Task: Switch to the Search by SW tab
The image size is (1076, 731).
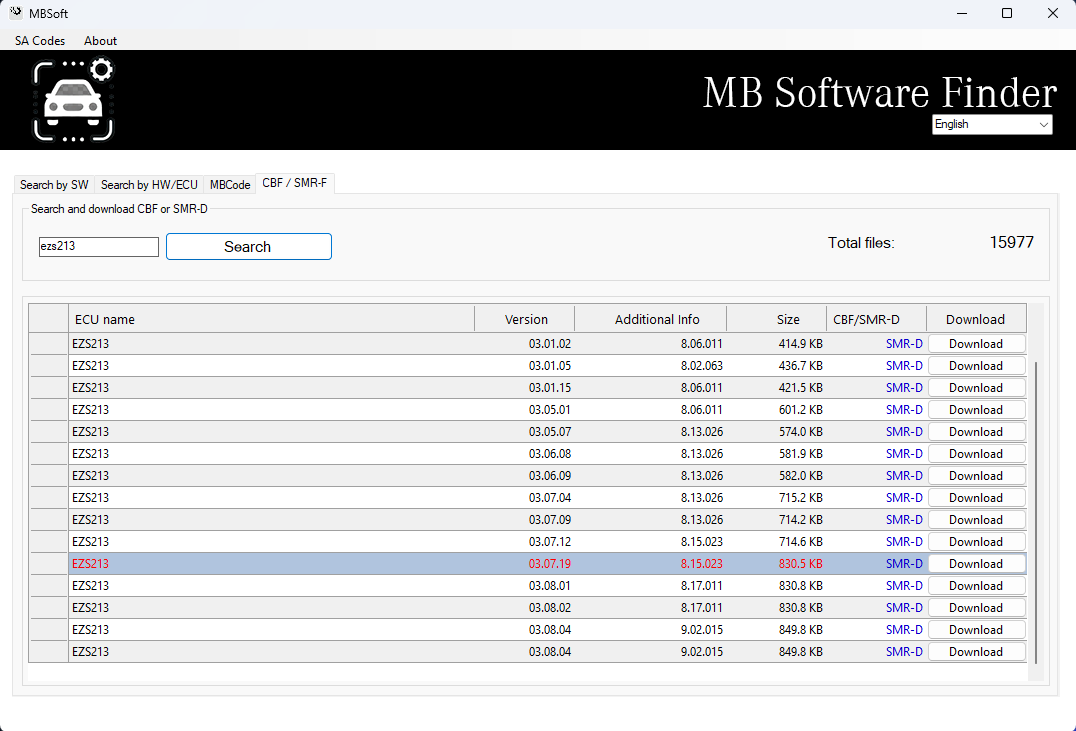Action: [x=53, y=184]
